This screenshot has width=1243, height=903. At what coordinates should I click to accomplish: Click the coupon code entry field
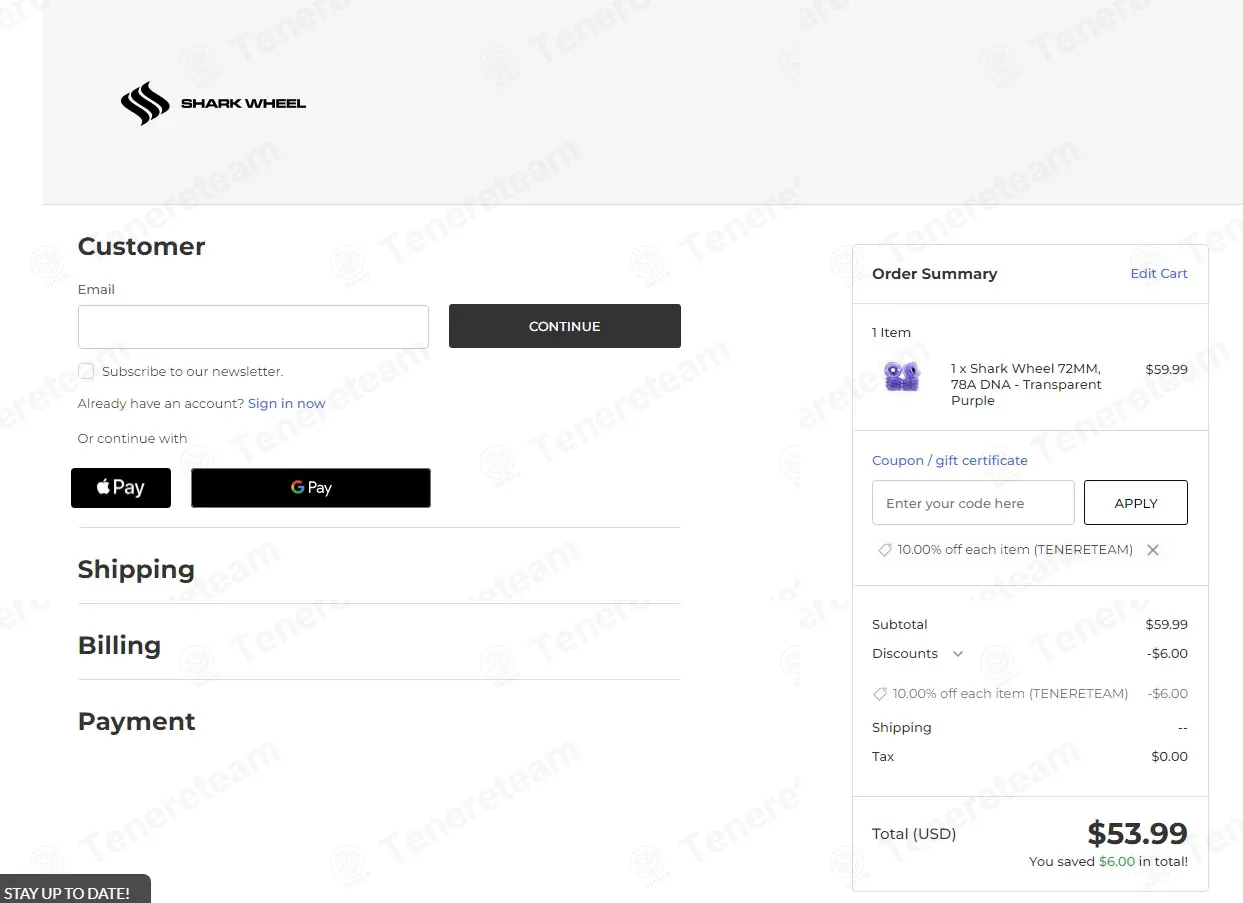tap(973, 503)
